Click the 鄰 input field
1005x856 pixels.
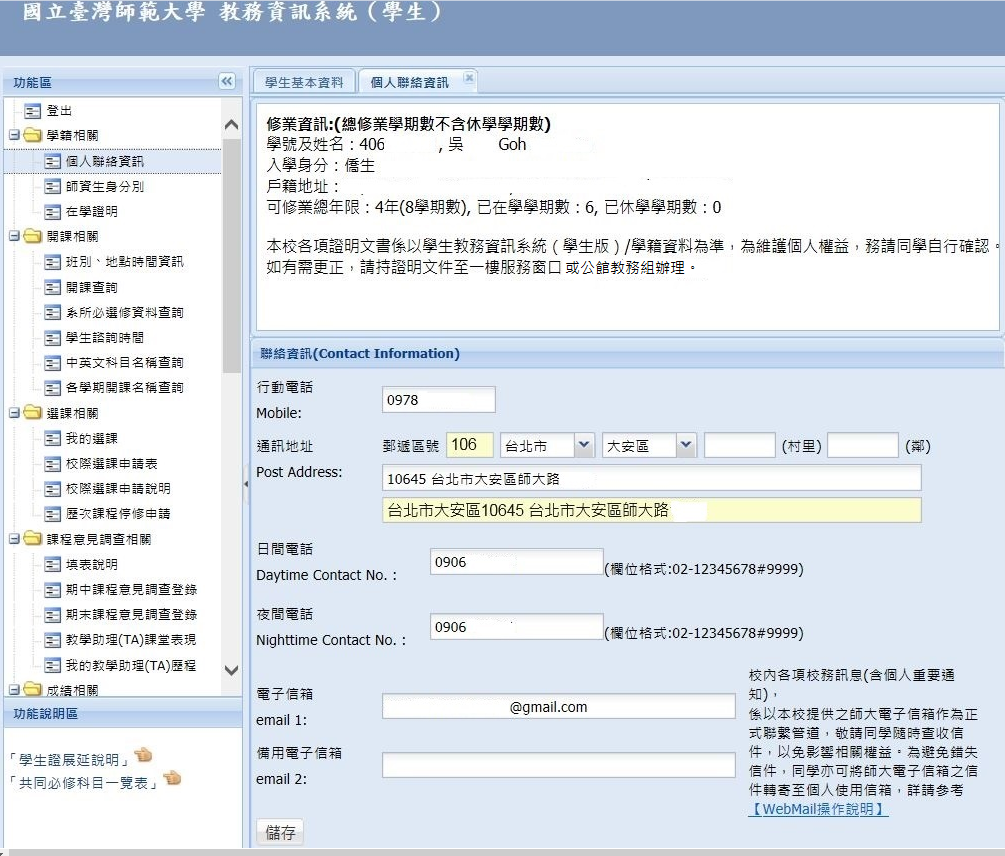863,445
